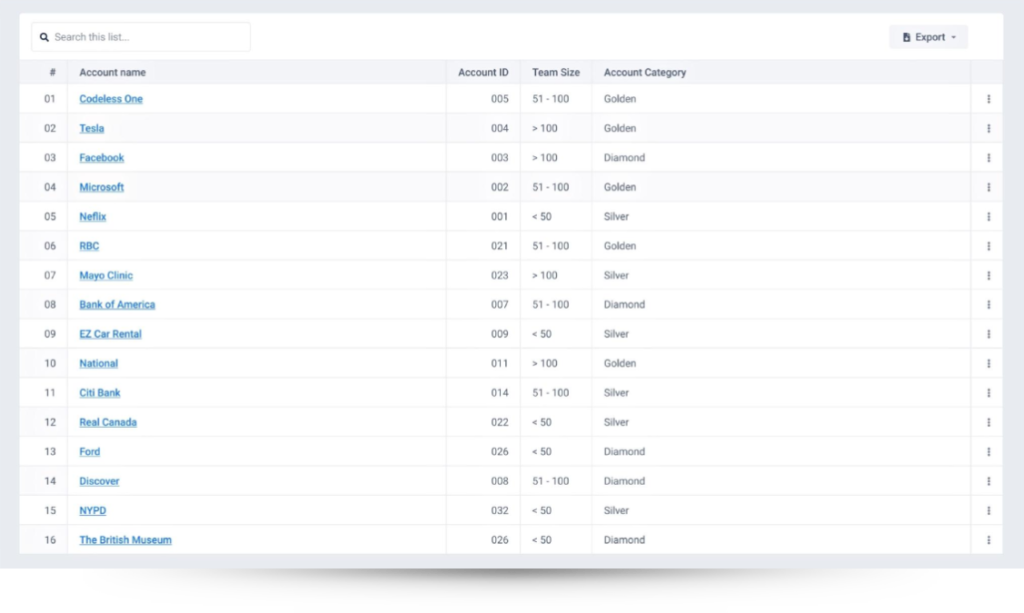The height and width of the screenshot is (613, 1024).
Task: Select Account ID cell 005
Action: [500, 99]
